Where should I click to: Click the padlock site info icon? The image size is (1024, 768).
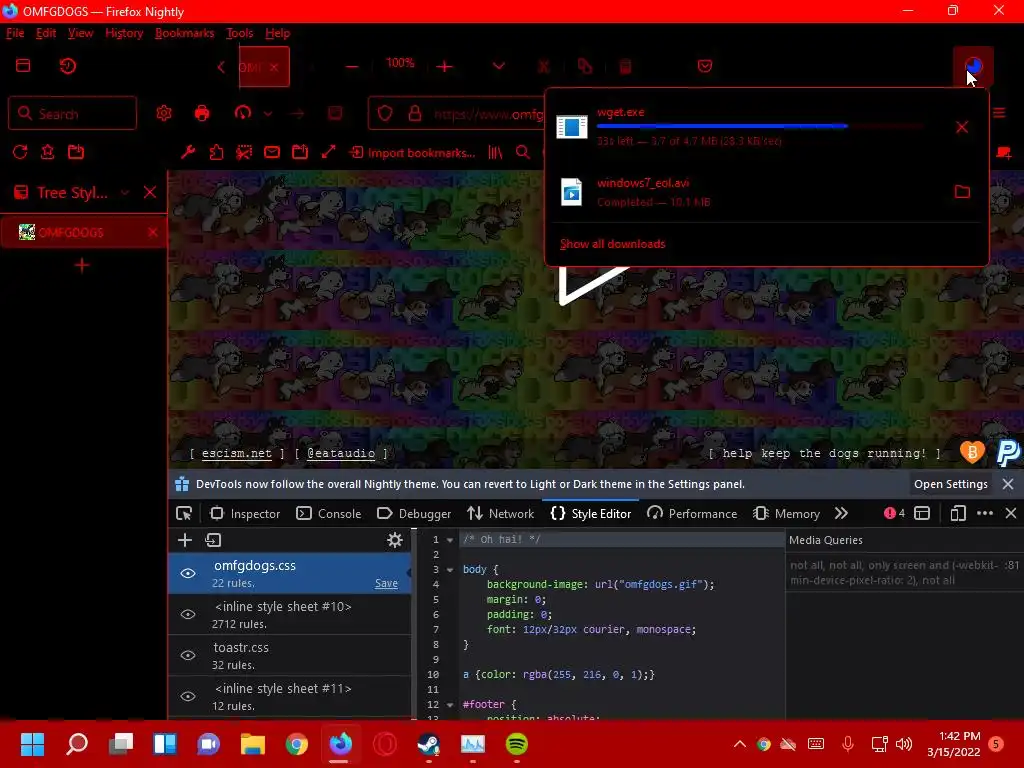415,113
